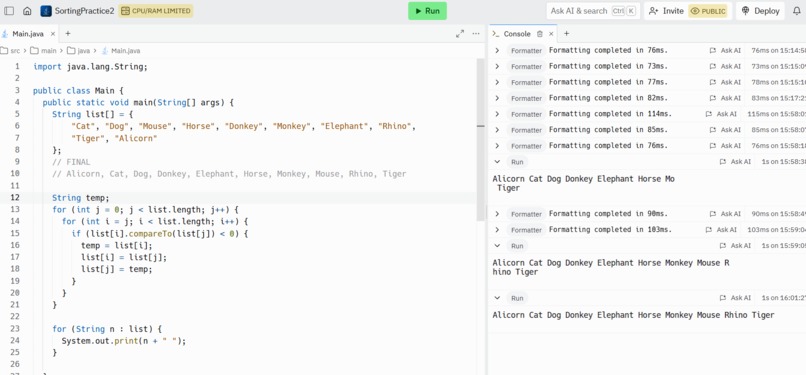Add a new tab next to Console
The height and width of the screenshot is (375, 806).
(x=566, y=34)
